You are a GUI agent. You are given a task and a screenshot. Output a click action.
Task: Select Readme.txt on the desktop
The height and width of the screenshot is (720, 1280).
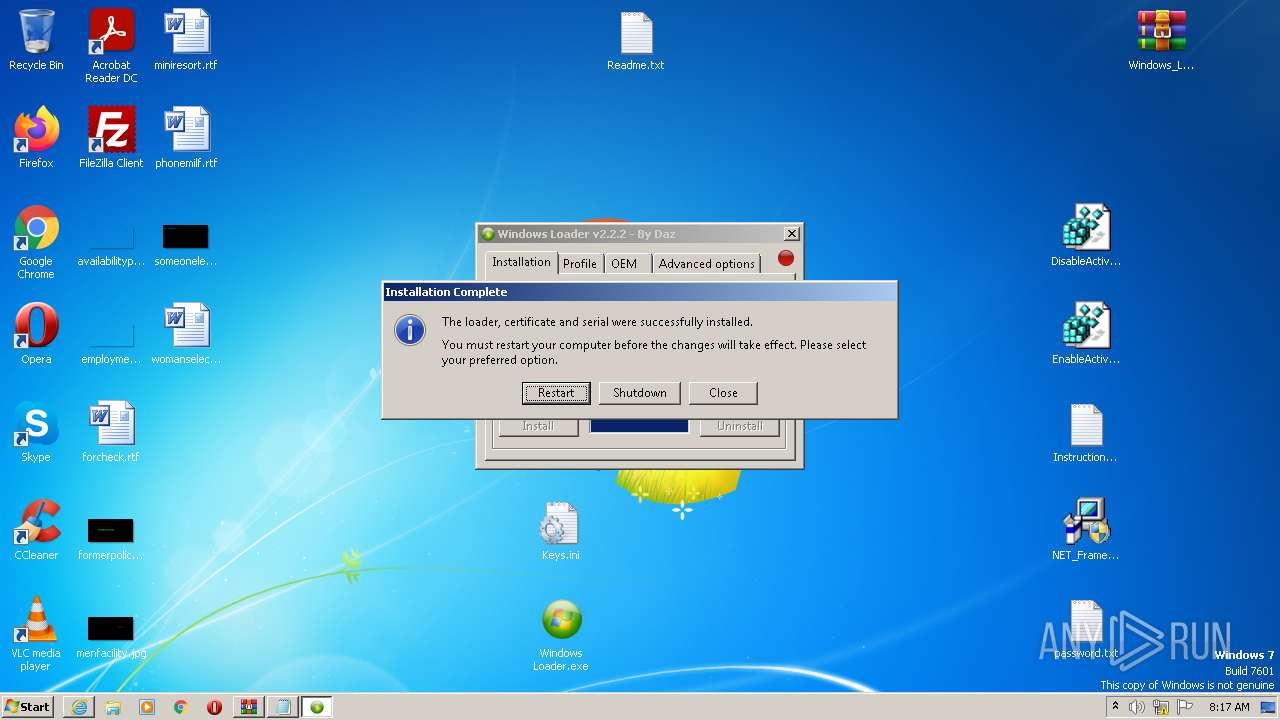click(x=636, y=40)
